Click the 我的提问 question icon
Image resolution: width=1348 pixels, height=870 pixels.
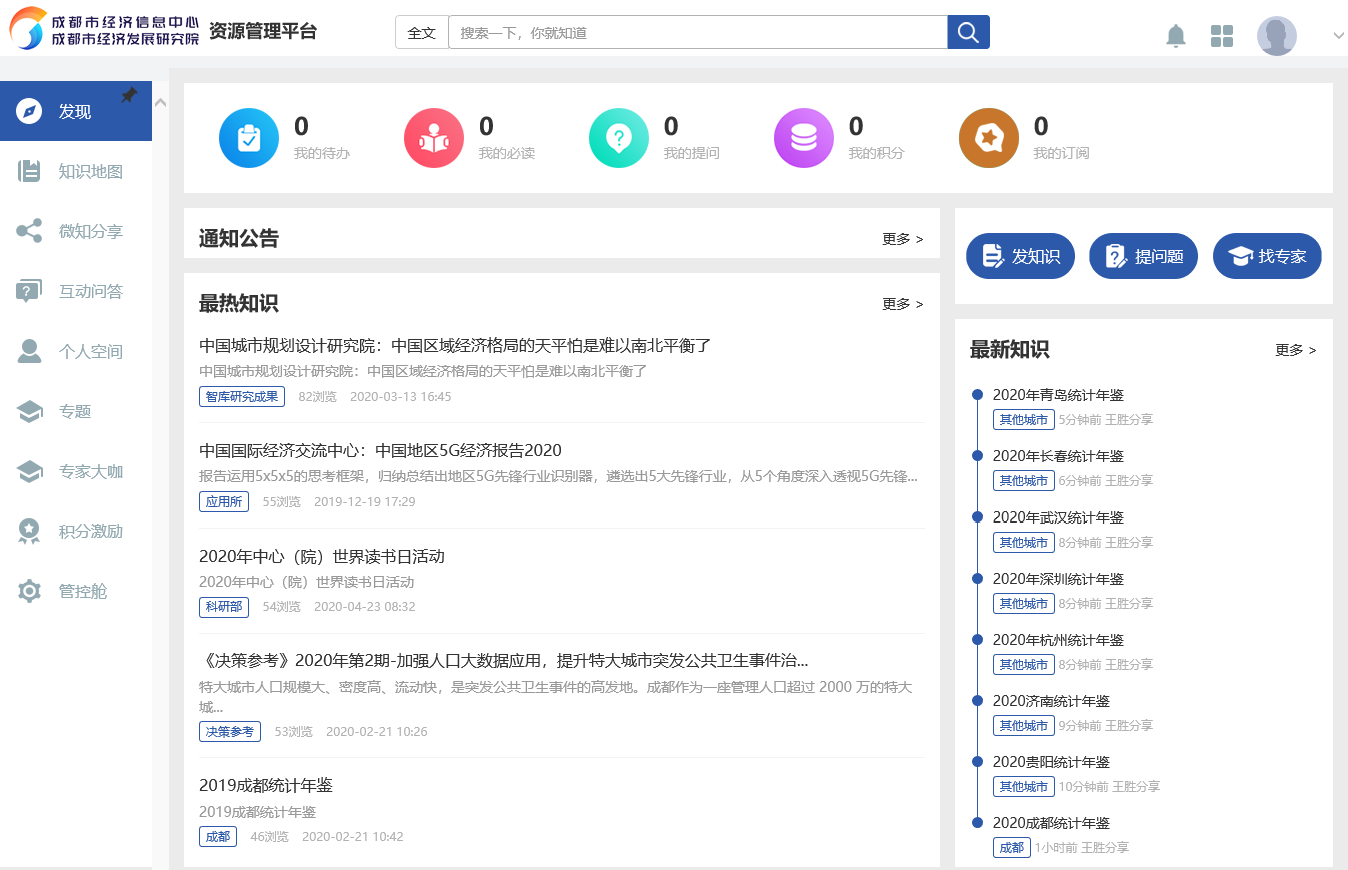(619, 138)
